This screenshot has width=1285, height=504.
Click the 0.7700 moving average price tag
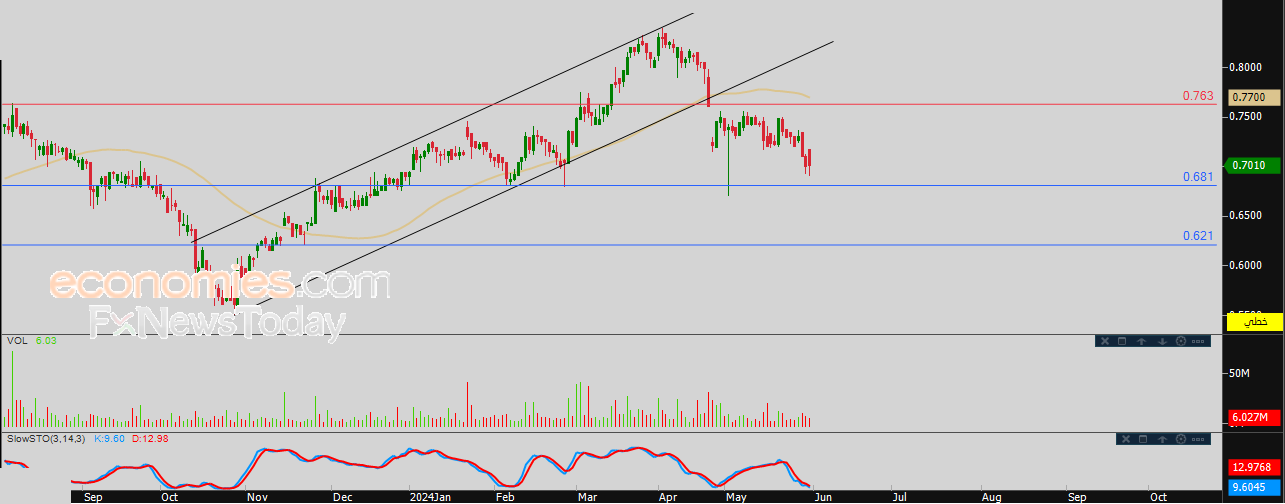(x=1250, y=97)
